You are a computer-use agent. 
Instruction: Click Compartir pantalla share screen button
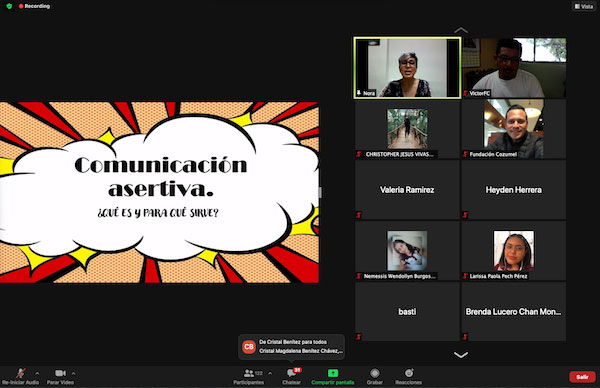tap(333, 376)
